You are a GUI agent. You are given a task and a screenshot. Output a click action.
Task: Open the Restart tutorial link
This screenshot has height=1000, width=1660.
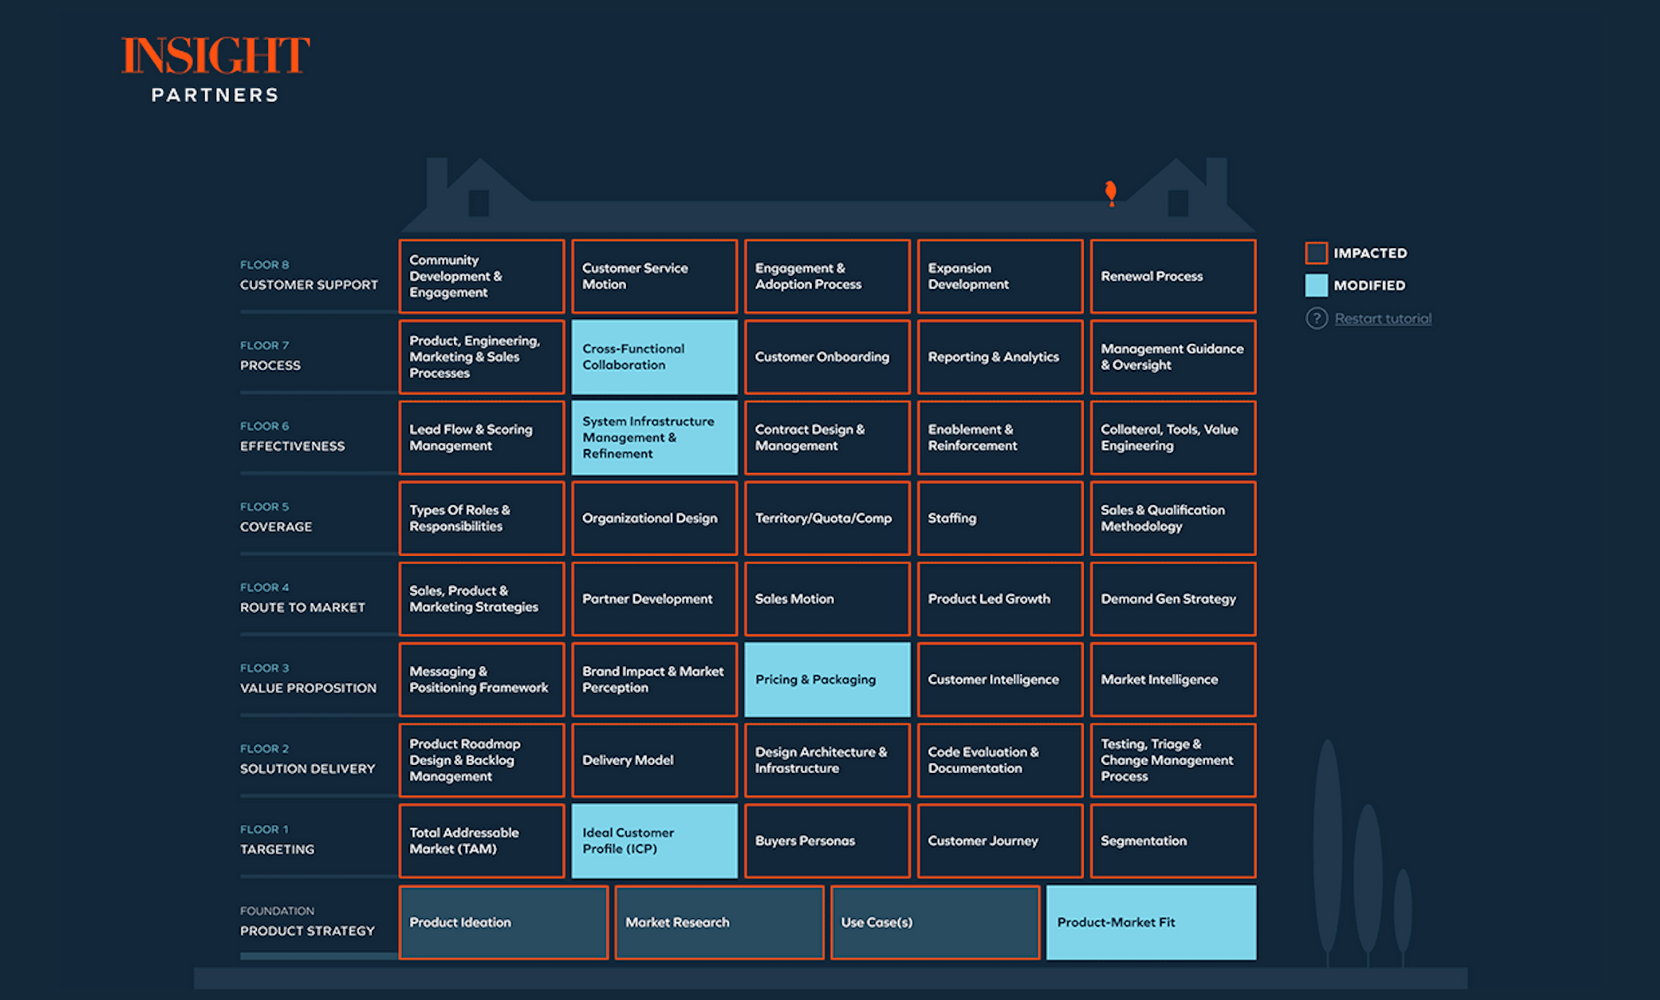[1383, 319]
